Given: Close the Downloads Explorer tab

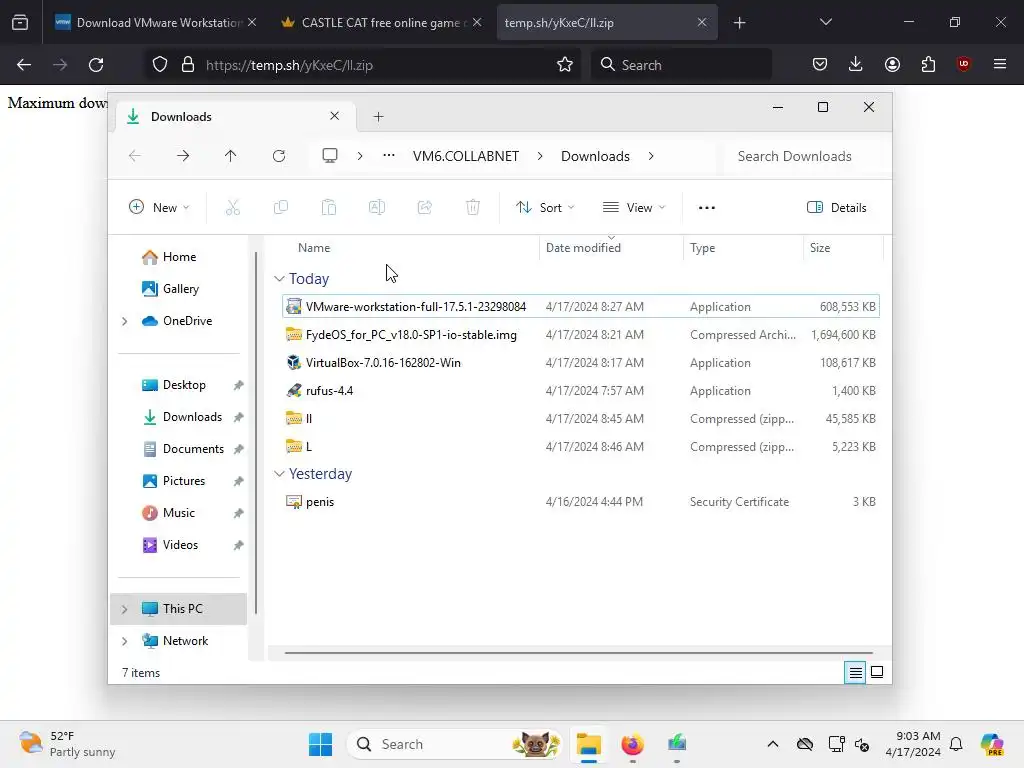Looking at the screenshot, I should [334, 116].
